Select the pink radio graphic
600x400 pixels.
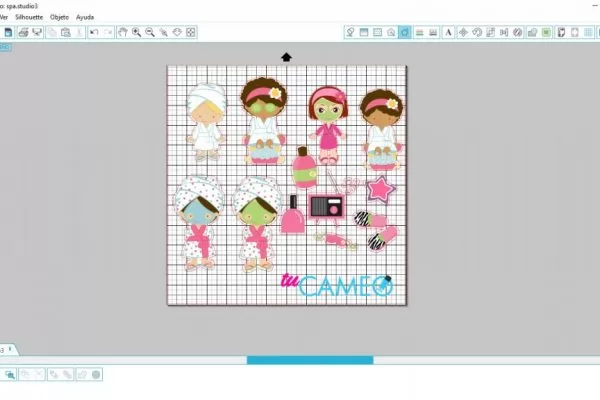(327, 206)
